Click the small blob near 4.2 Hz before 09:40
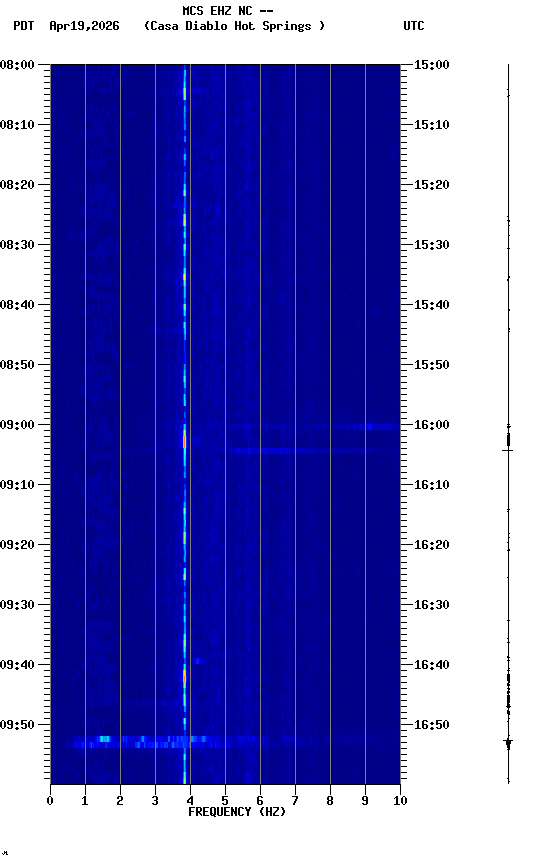552x864 pixels. (198, 661)
